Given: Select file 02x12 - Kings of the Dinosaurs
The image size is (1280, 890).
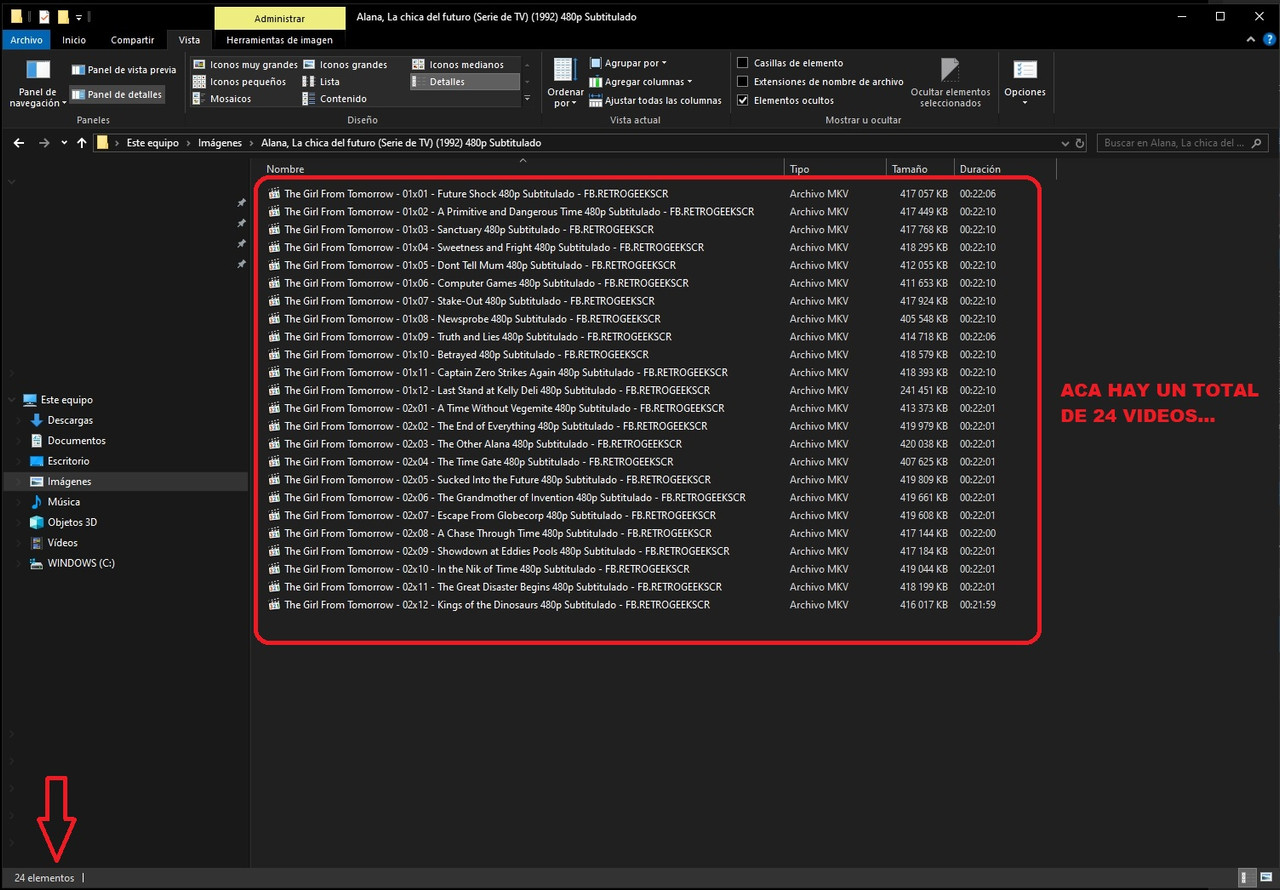Looking at the screenshot, I should click(497, 605).
